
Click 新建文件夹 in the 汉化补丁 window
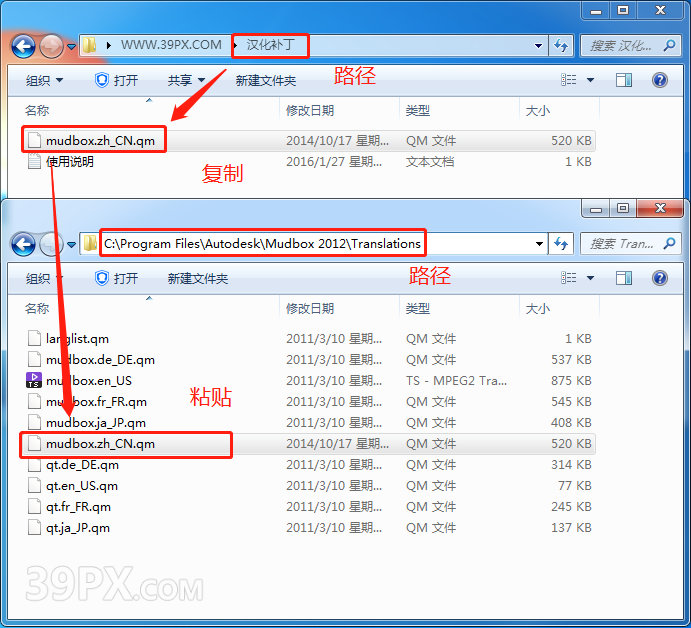click(266, 80)
